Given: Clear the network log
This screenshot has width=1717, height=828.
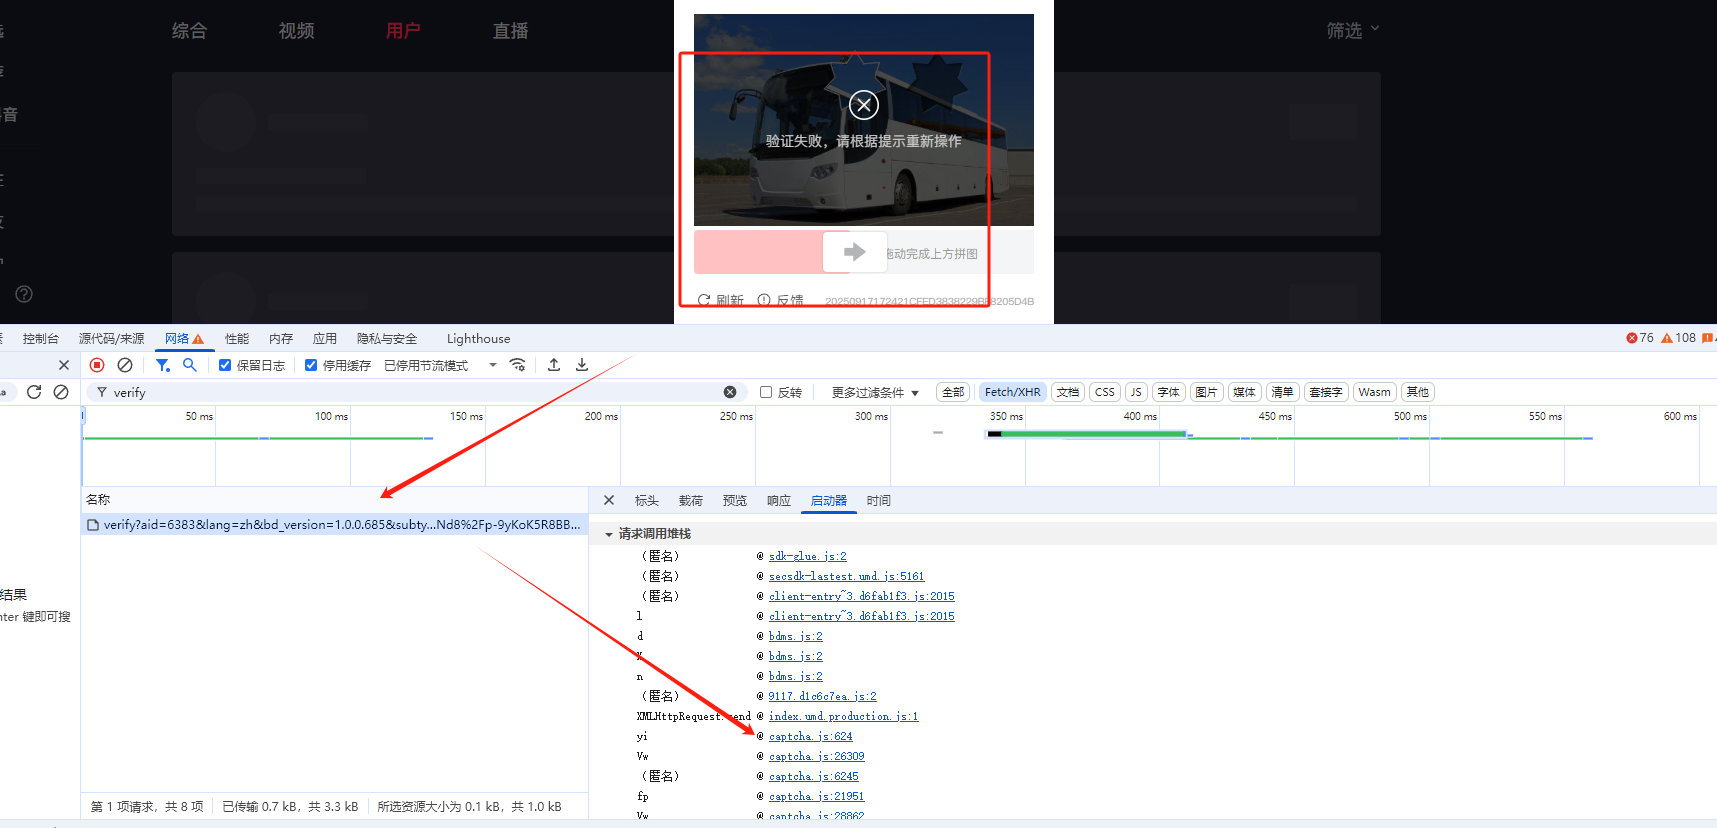Looking at the screenshot, I should coord(125,365).
